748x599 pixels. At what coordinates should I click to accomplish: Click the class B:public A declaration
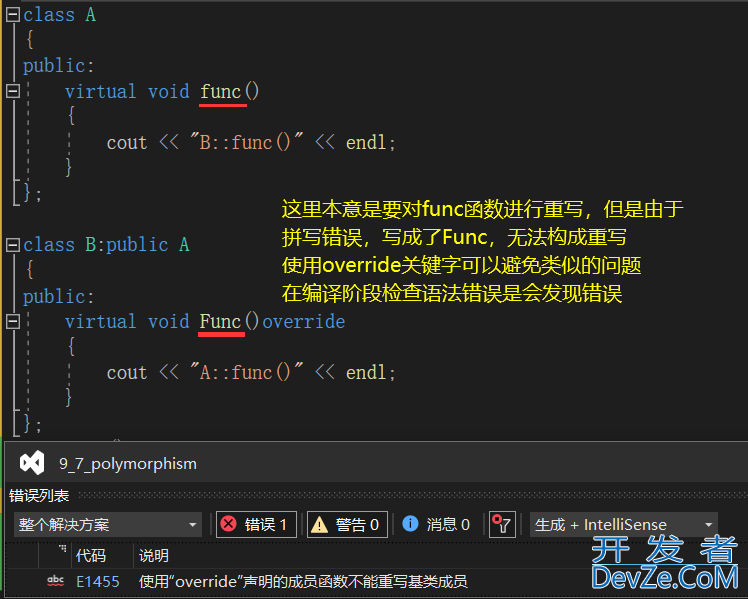click(106, 245)
